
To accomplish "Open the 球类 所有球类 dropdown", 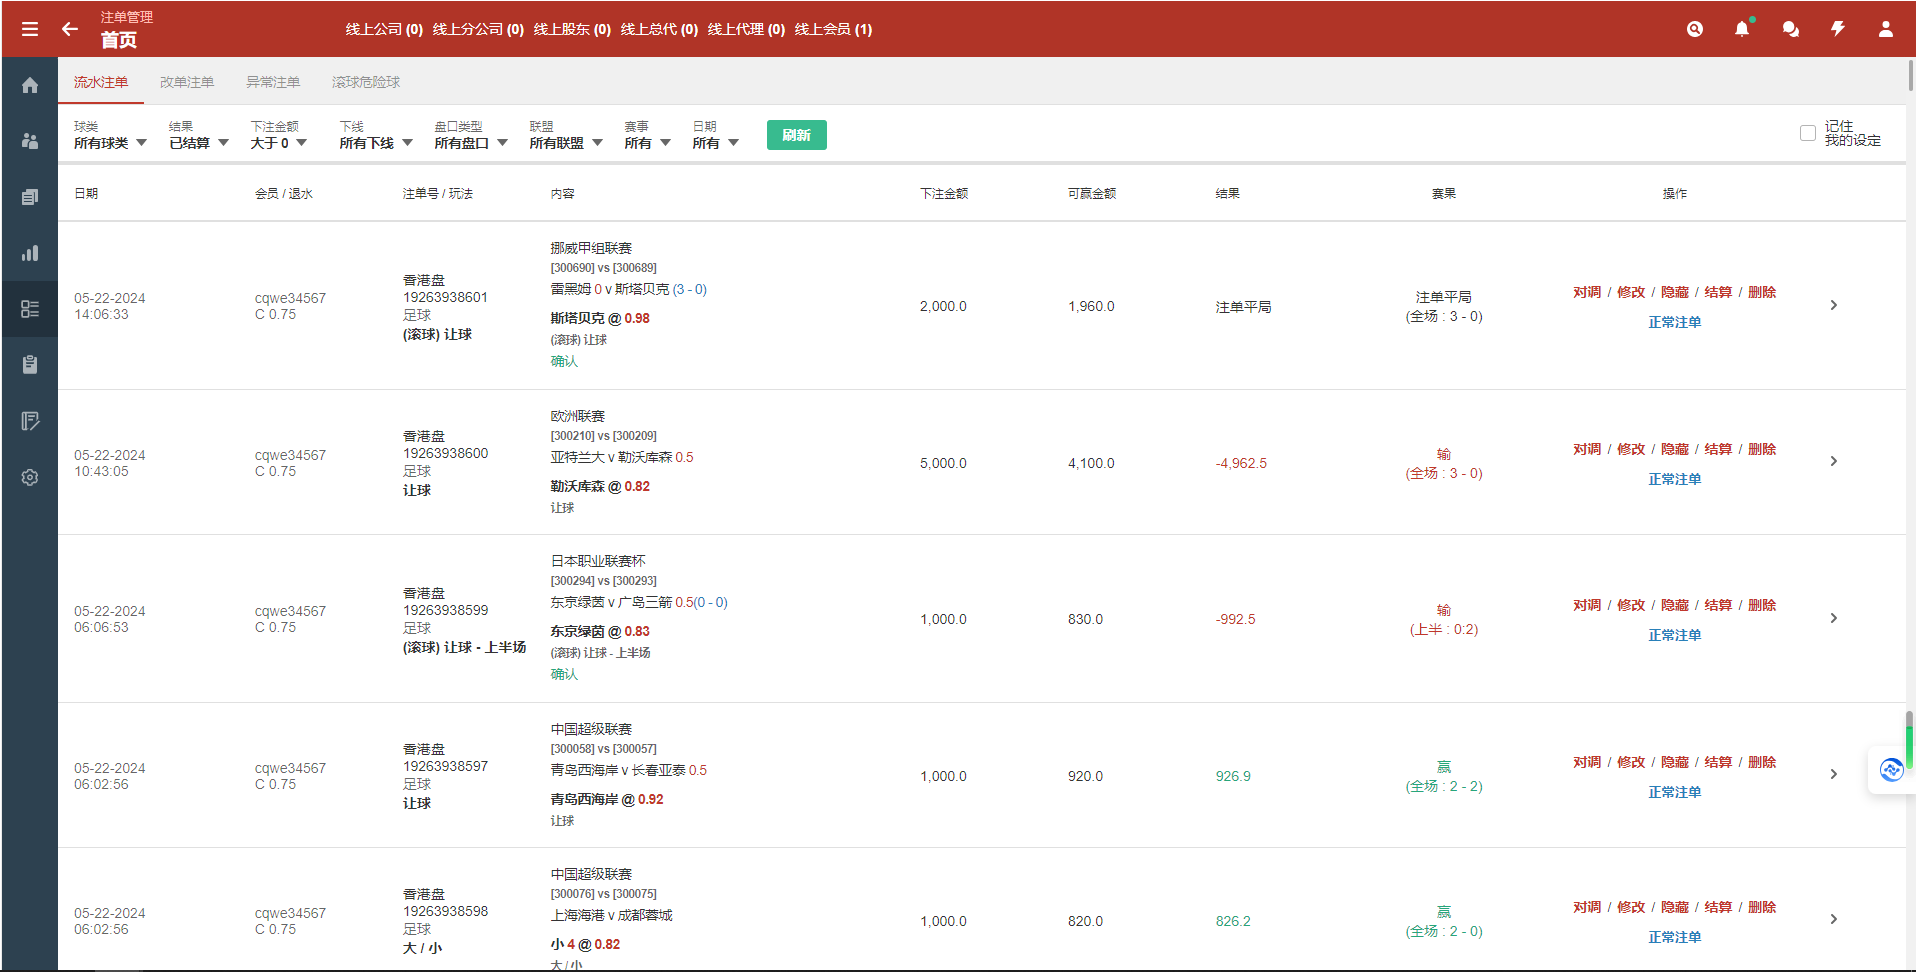I will [x=110, y=143].
